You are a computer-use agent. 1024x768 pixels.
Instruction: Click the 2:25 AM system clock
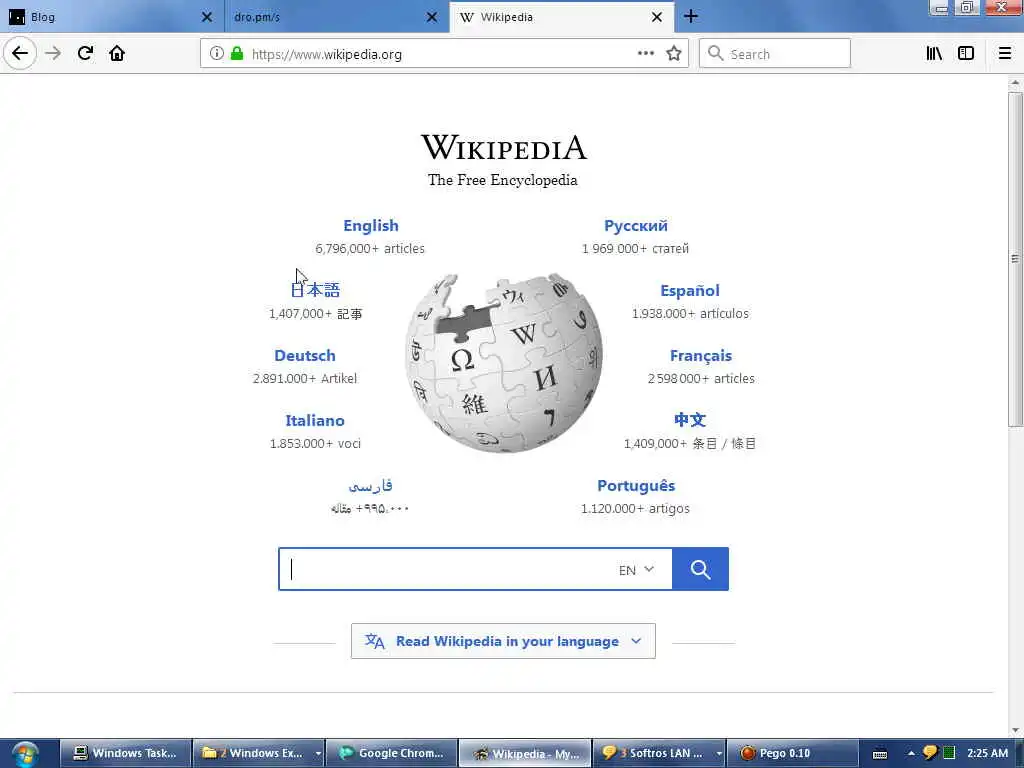987,754
